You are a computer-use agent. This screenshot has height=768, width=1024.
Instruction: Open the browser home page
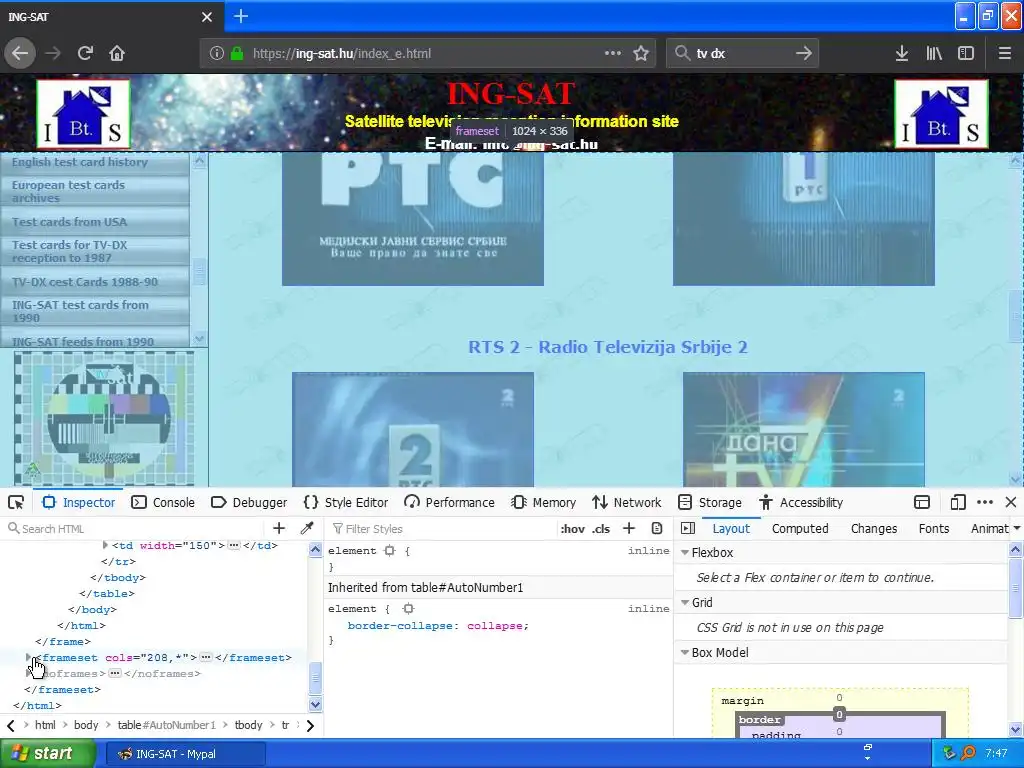pos(117,54)
